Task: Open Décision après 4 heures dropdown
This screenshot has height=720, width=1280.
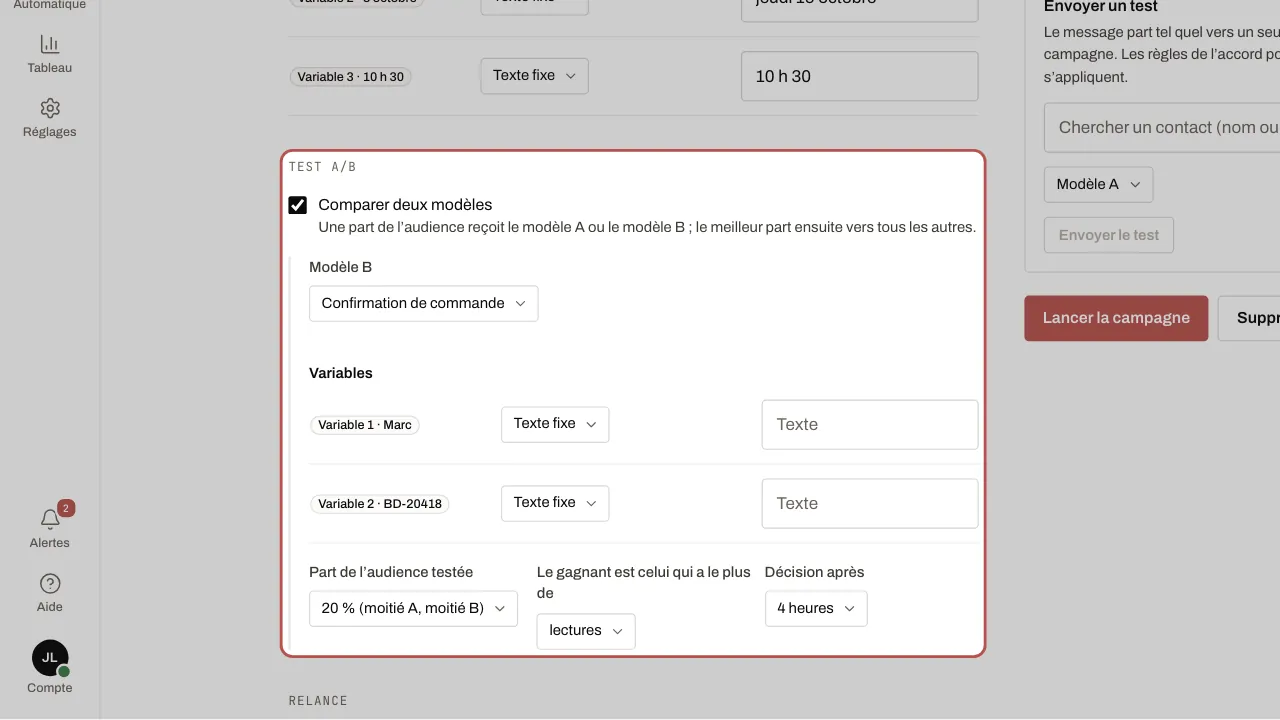Action: click(816, 608)
